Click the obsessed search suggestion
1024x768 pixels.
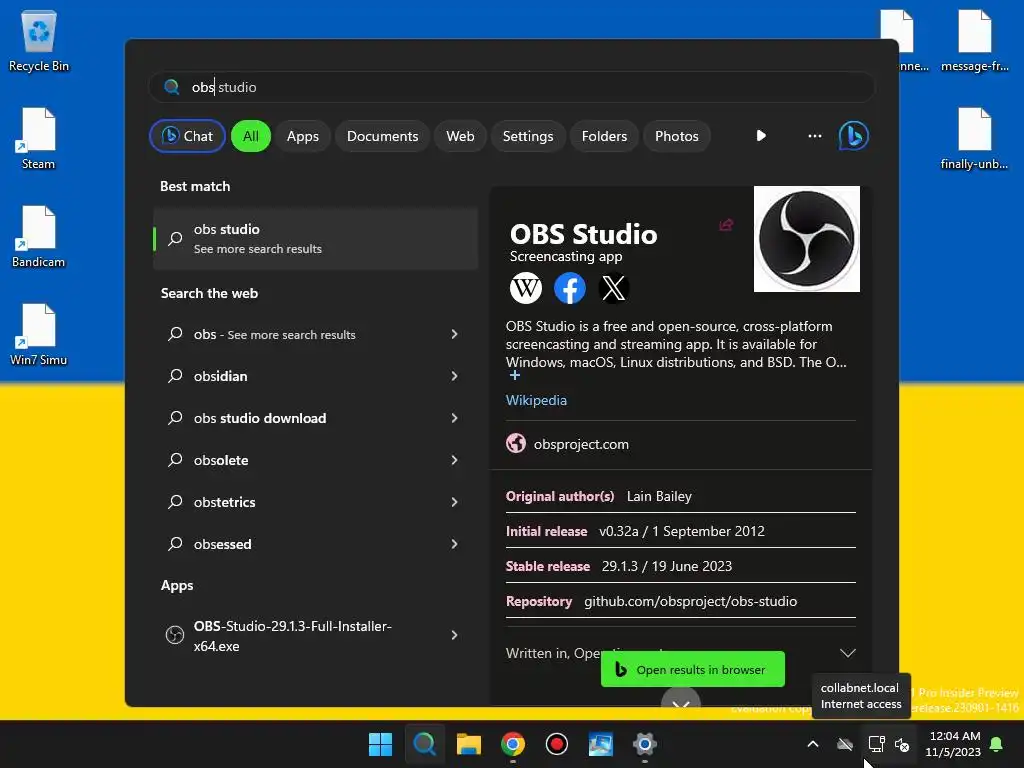pos(223,544)
